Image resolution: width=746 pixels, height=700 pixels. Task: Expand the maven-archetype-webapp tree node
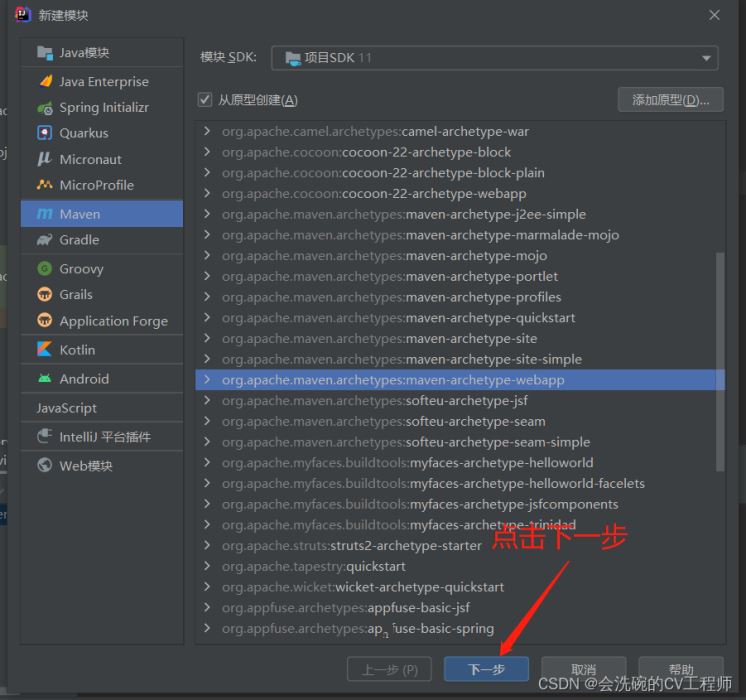tap(207, 380)
